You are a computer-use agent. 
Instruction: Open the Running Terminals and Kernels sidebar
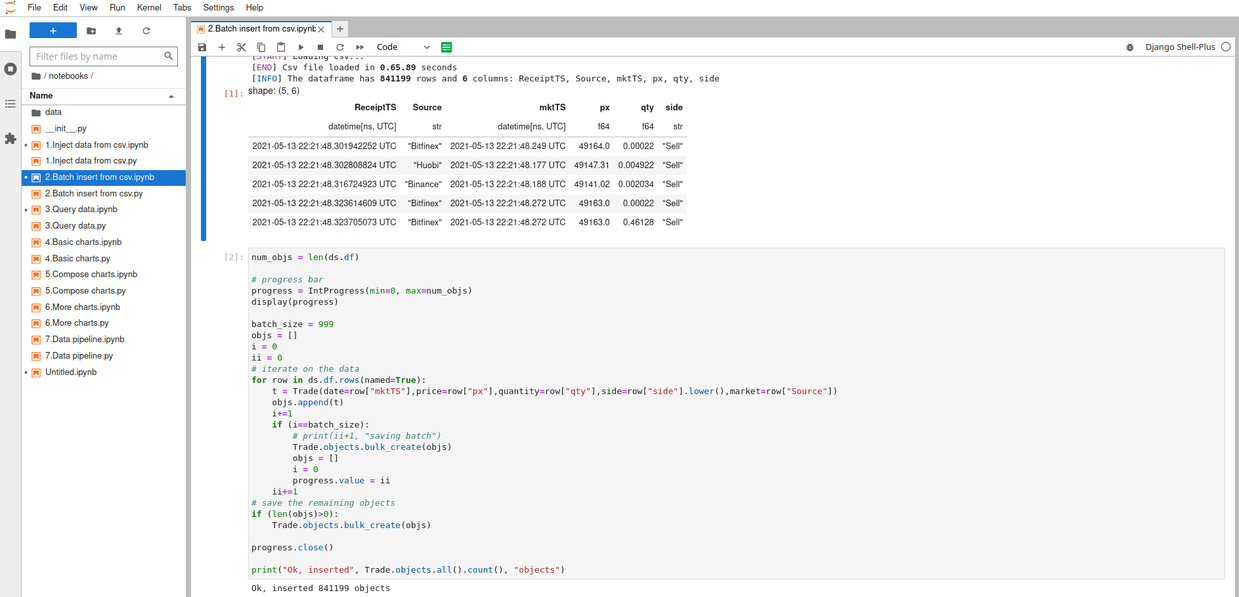(11, 69)
